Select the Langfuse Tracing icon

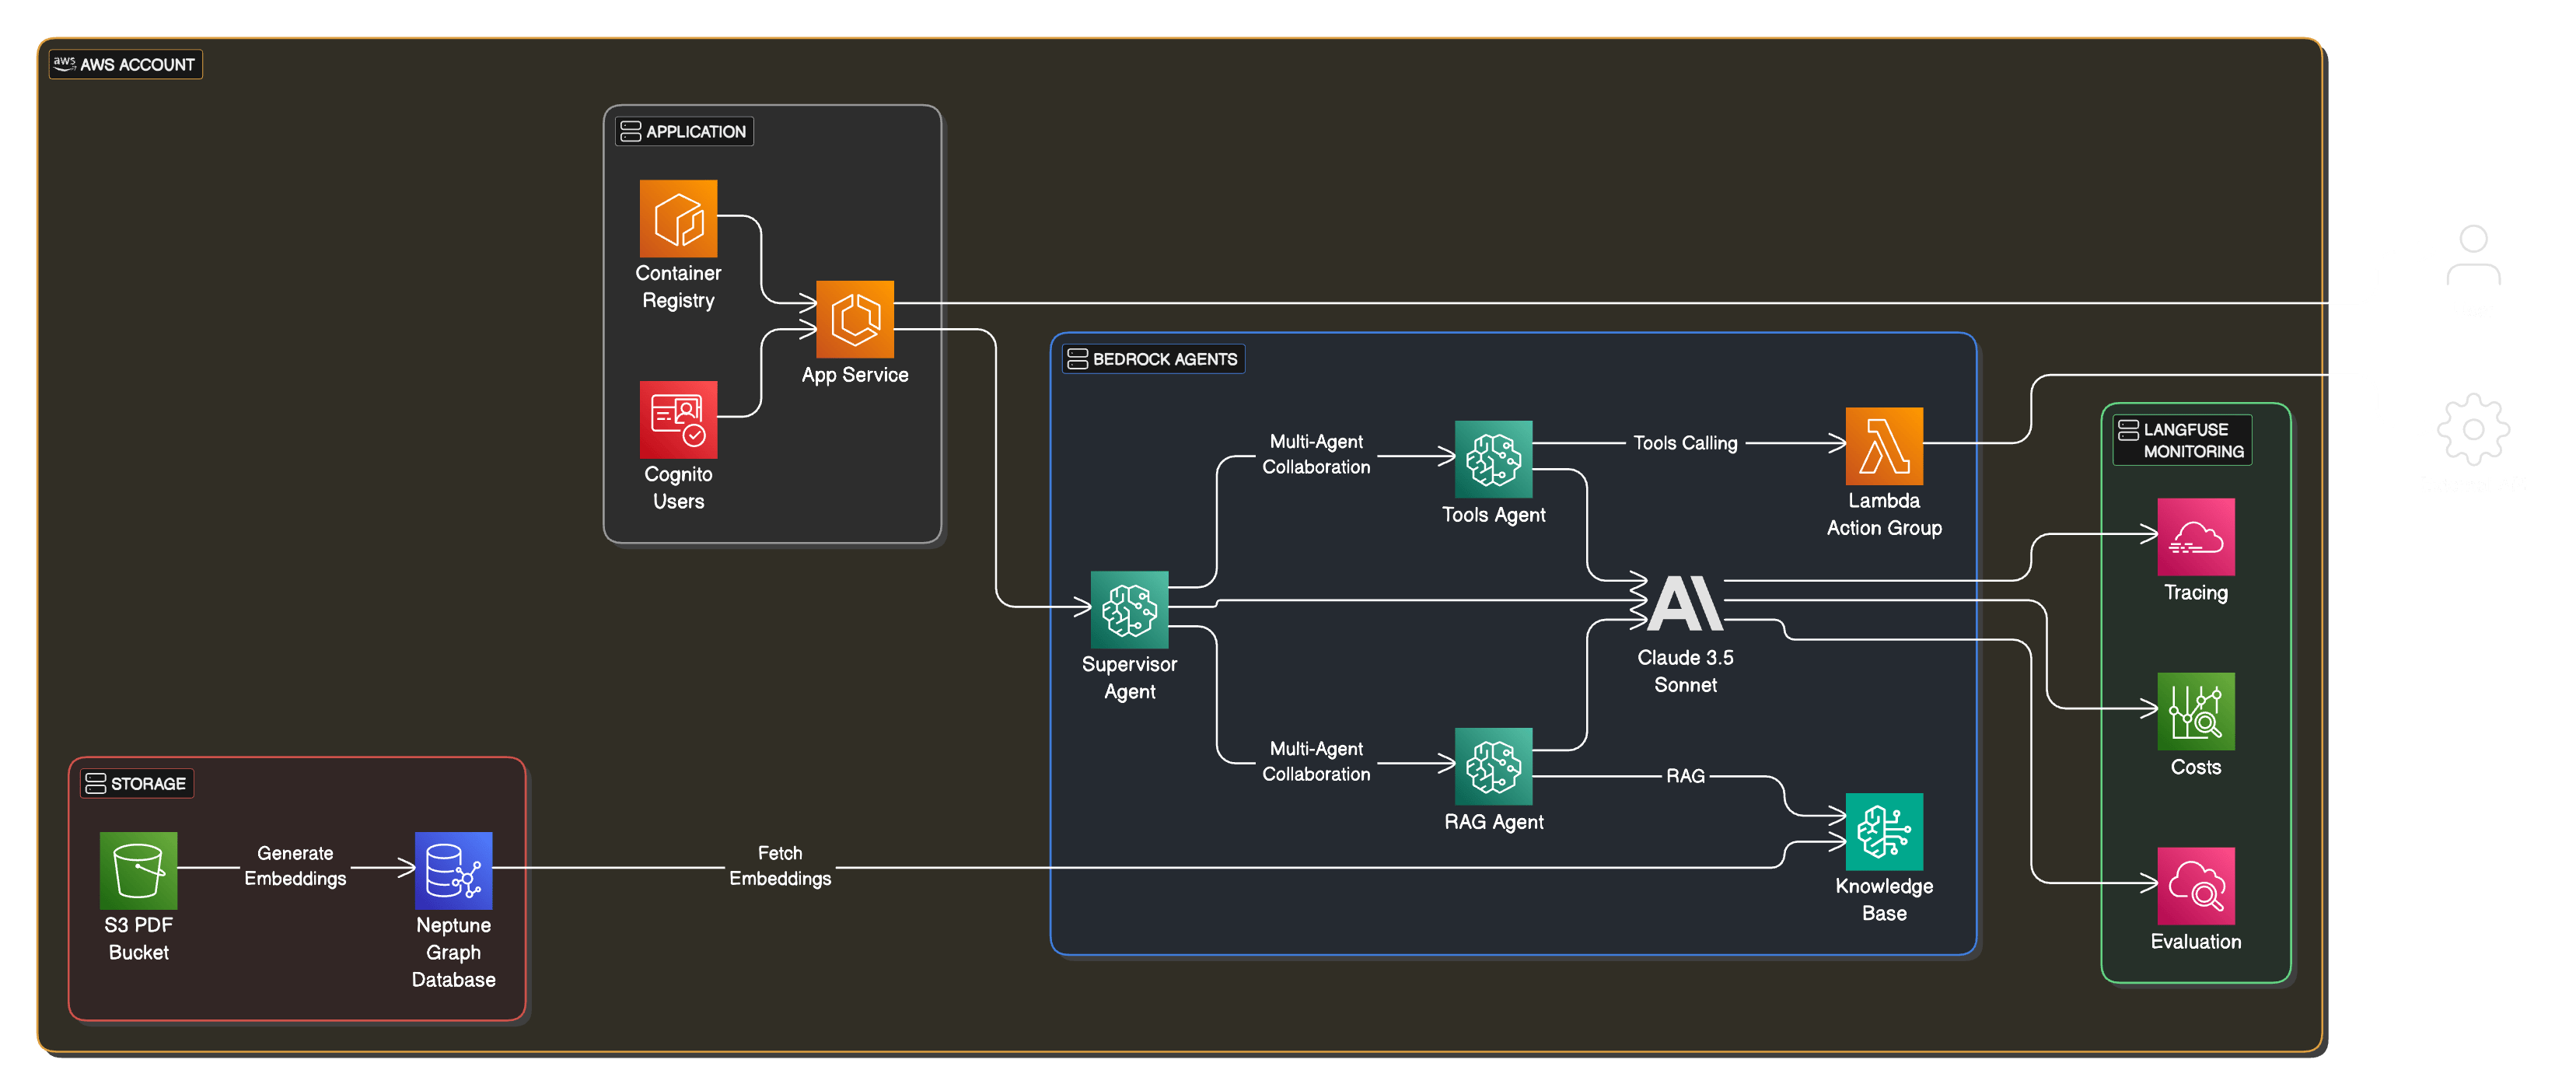tap(2196, 537)
